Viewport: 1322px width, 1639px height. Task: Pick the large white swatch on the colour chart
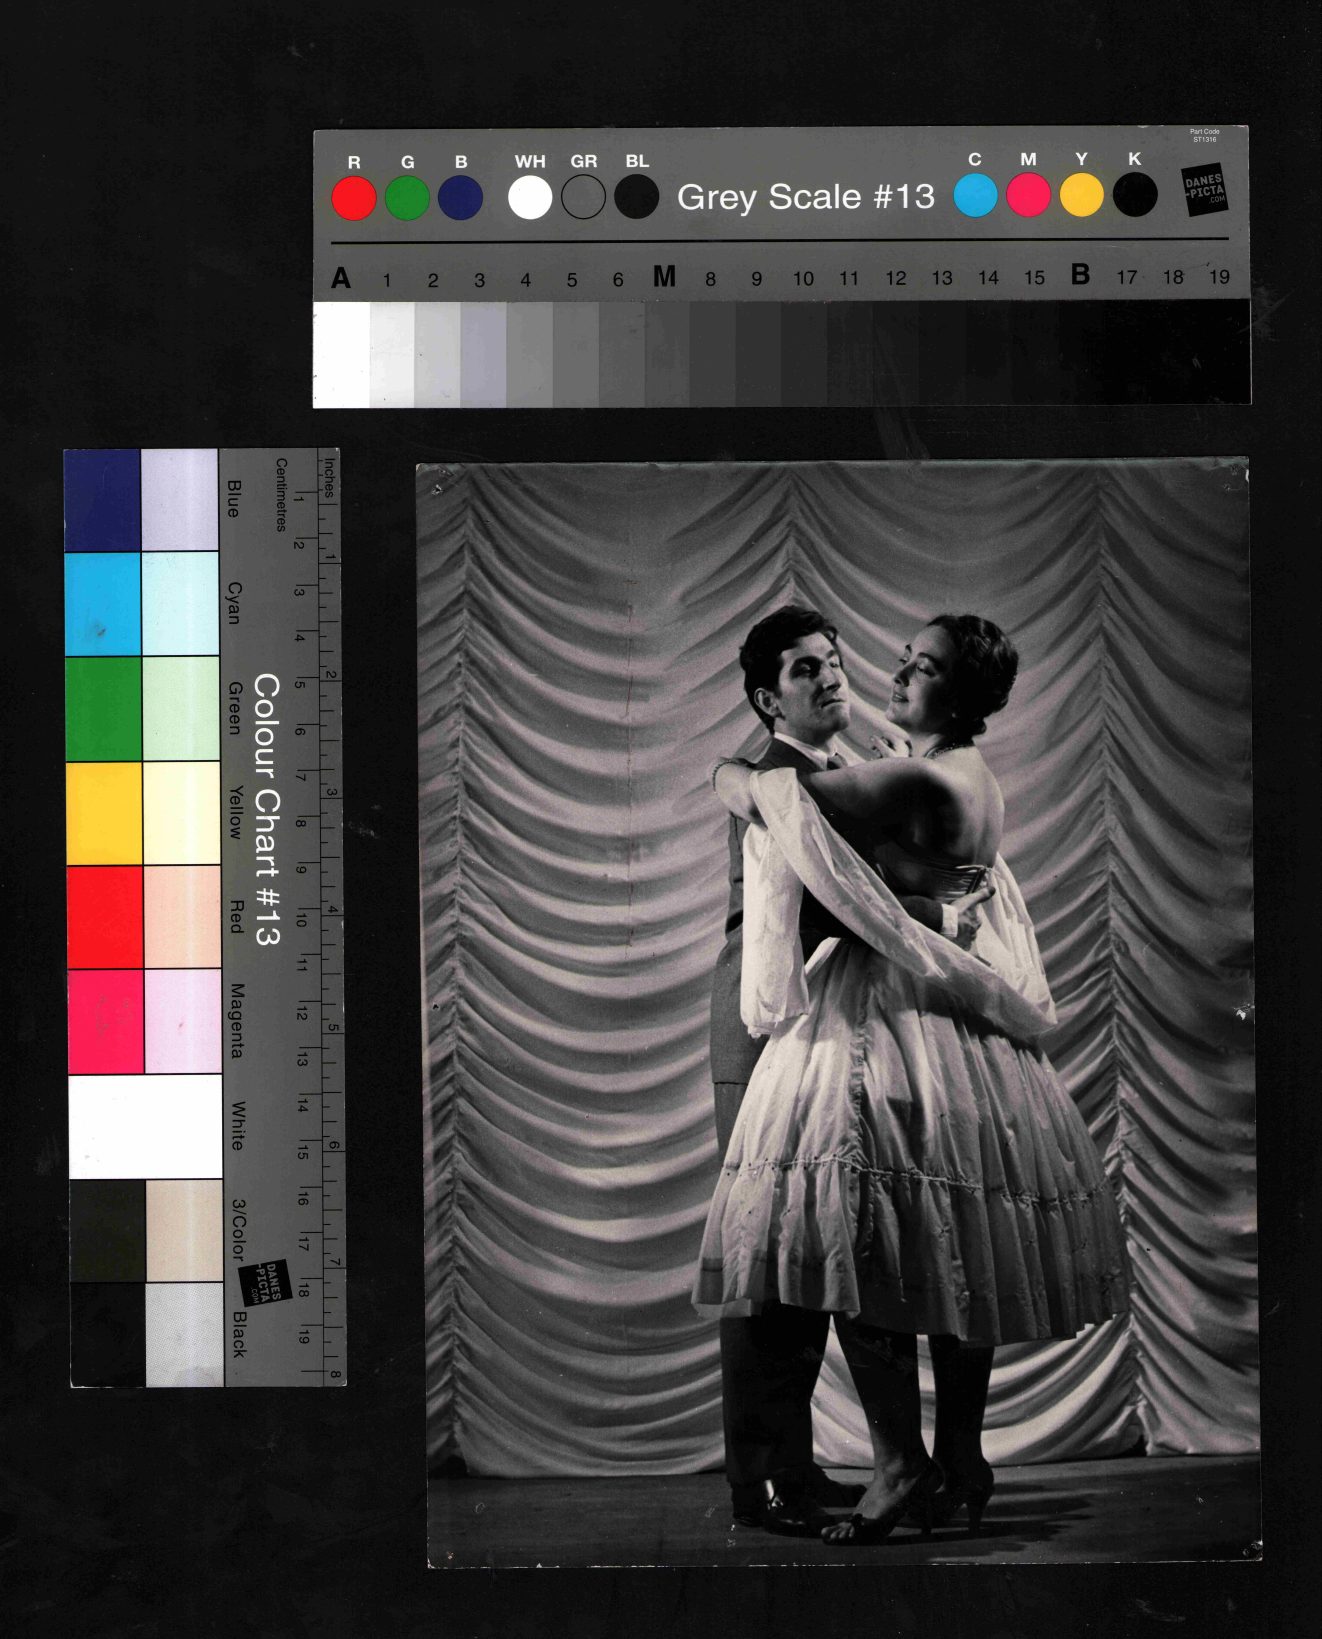[x=145, y=1126]
